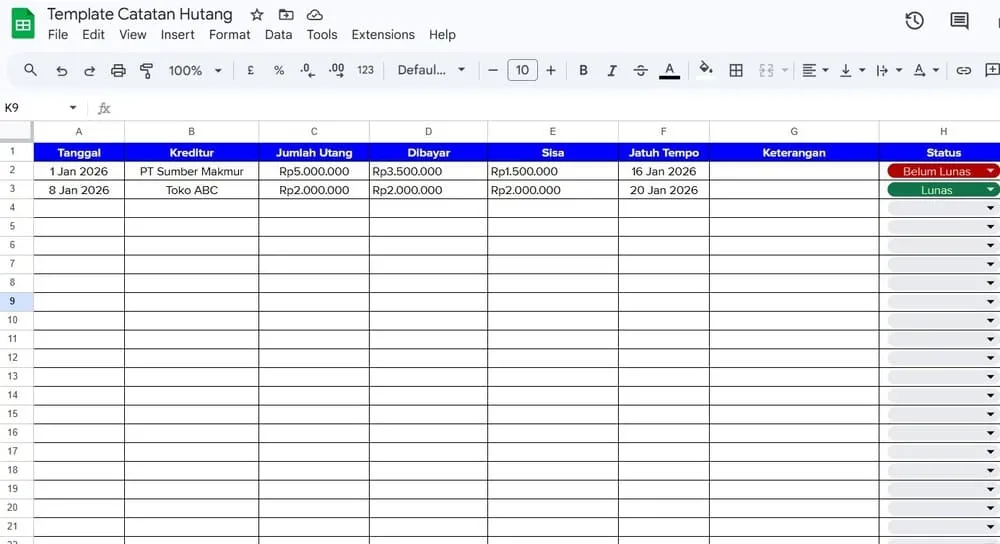Open the Edit menu
The height and width of the screenshot is (544, 1000).
click(x=93, y=34)
